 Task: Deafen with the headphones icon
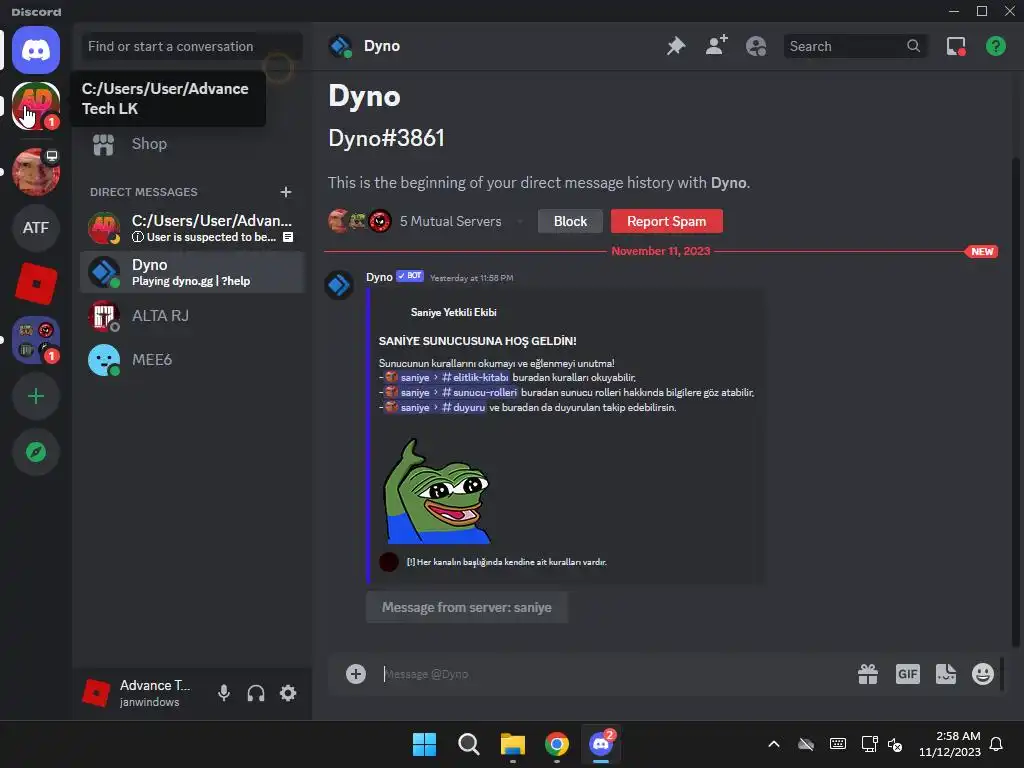(x=256, y=693)
